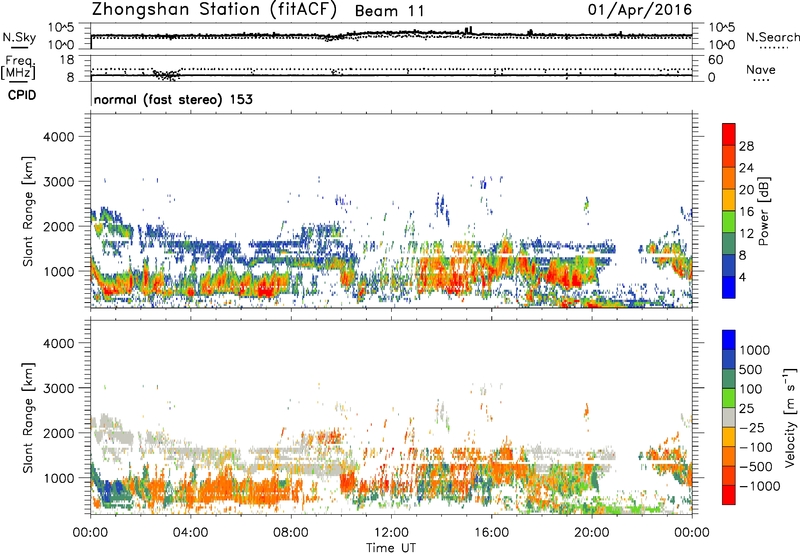Pick the blue top segment of the velocity colorbar

(x=729, y=340)
